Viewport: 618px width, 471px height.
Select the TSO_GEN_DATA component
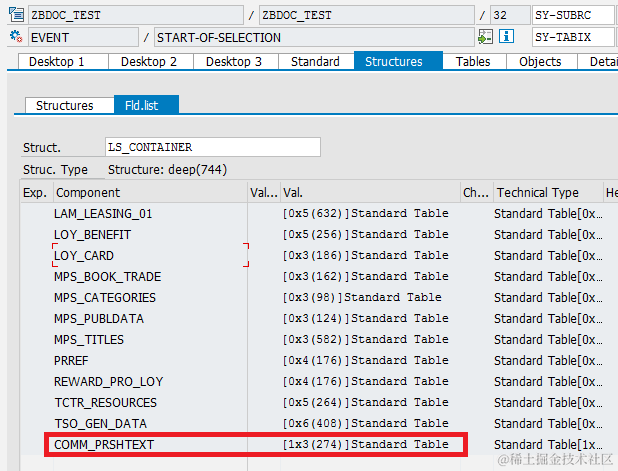pyautogui.click(x=101, y=424)
